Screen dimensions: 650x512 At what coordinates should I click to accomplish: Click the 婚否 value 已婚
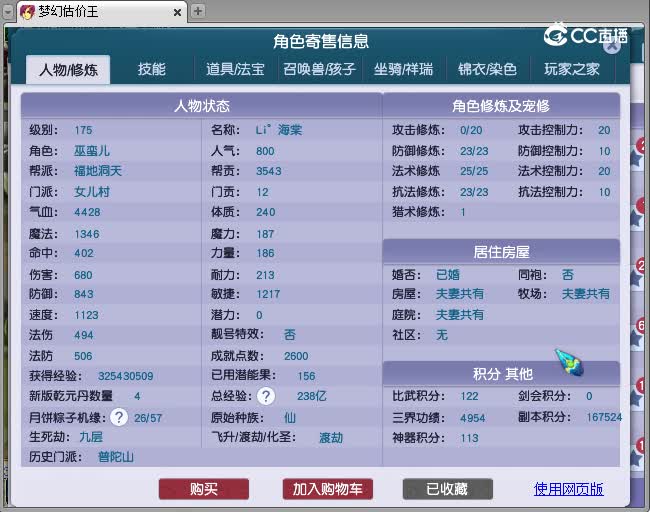point(448,274)
